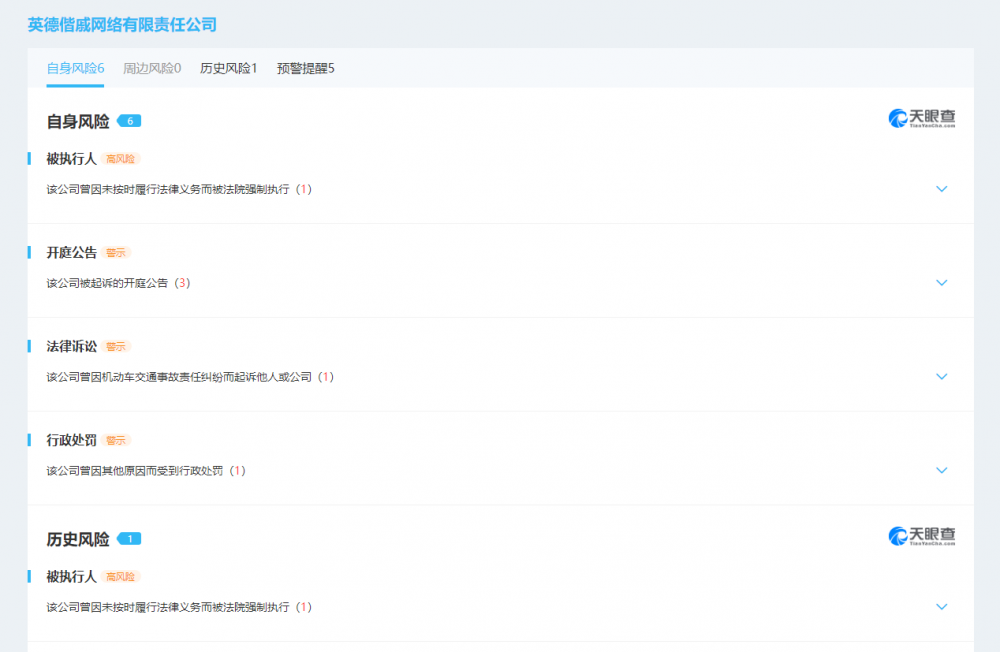The image size is (1000, 652).
Task: Click the count badge beside 历史风险 heading
Action: [x=129, y=539]
